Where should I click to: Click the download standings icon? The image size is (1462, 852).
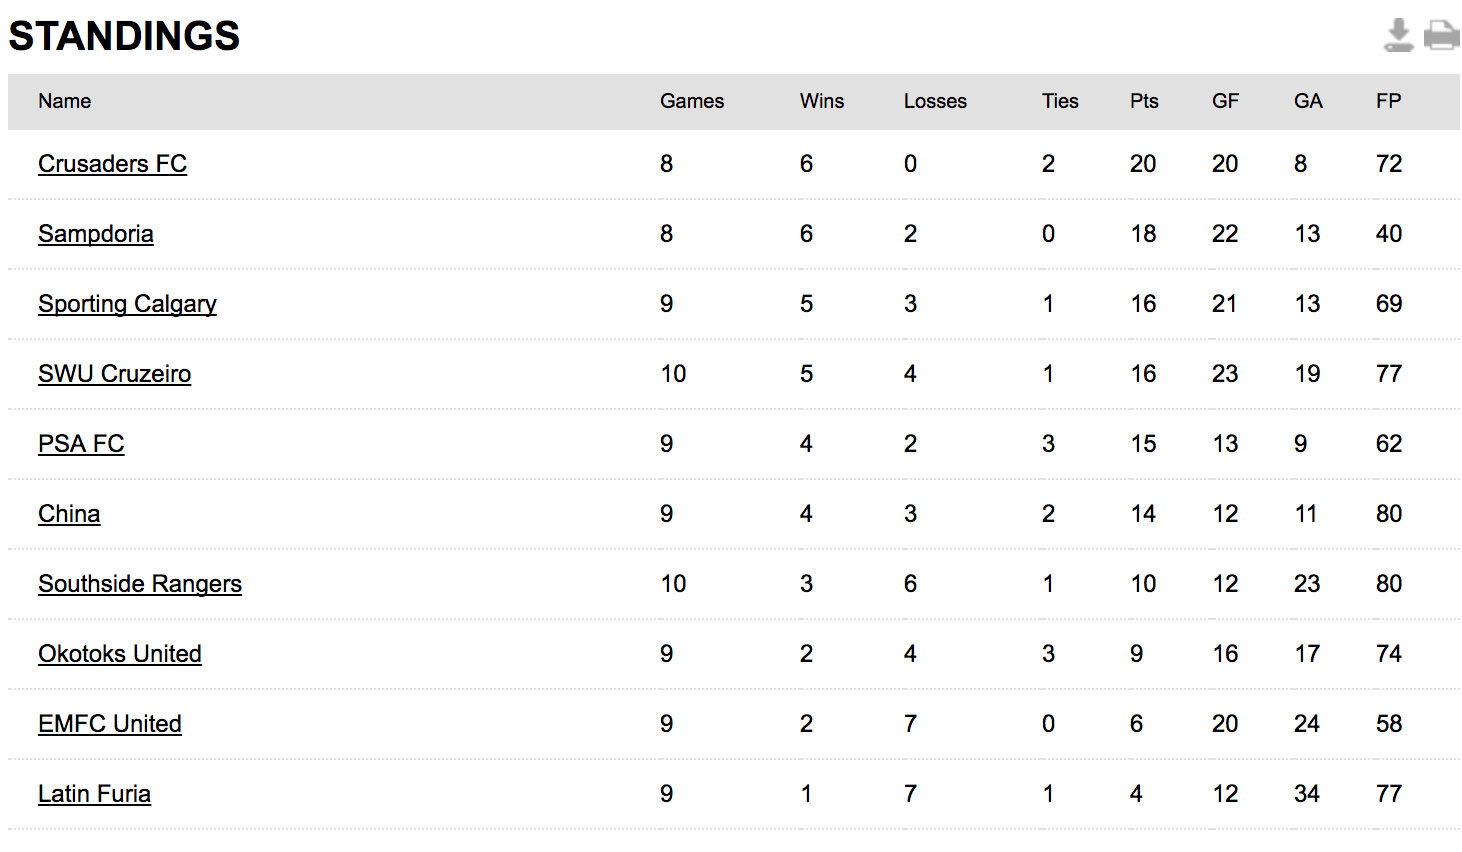(x=1398, y=35)
